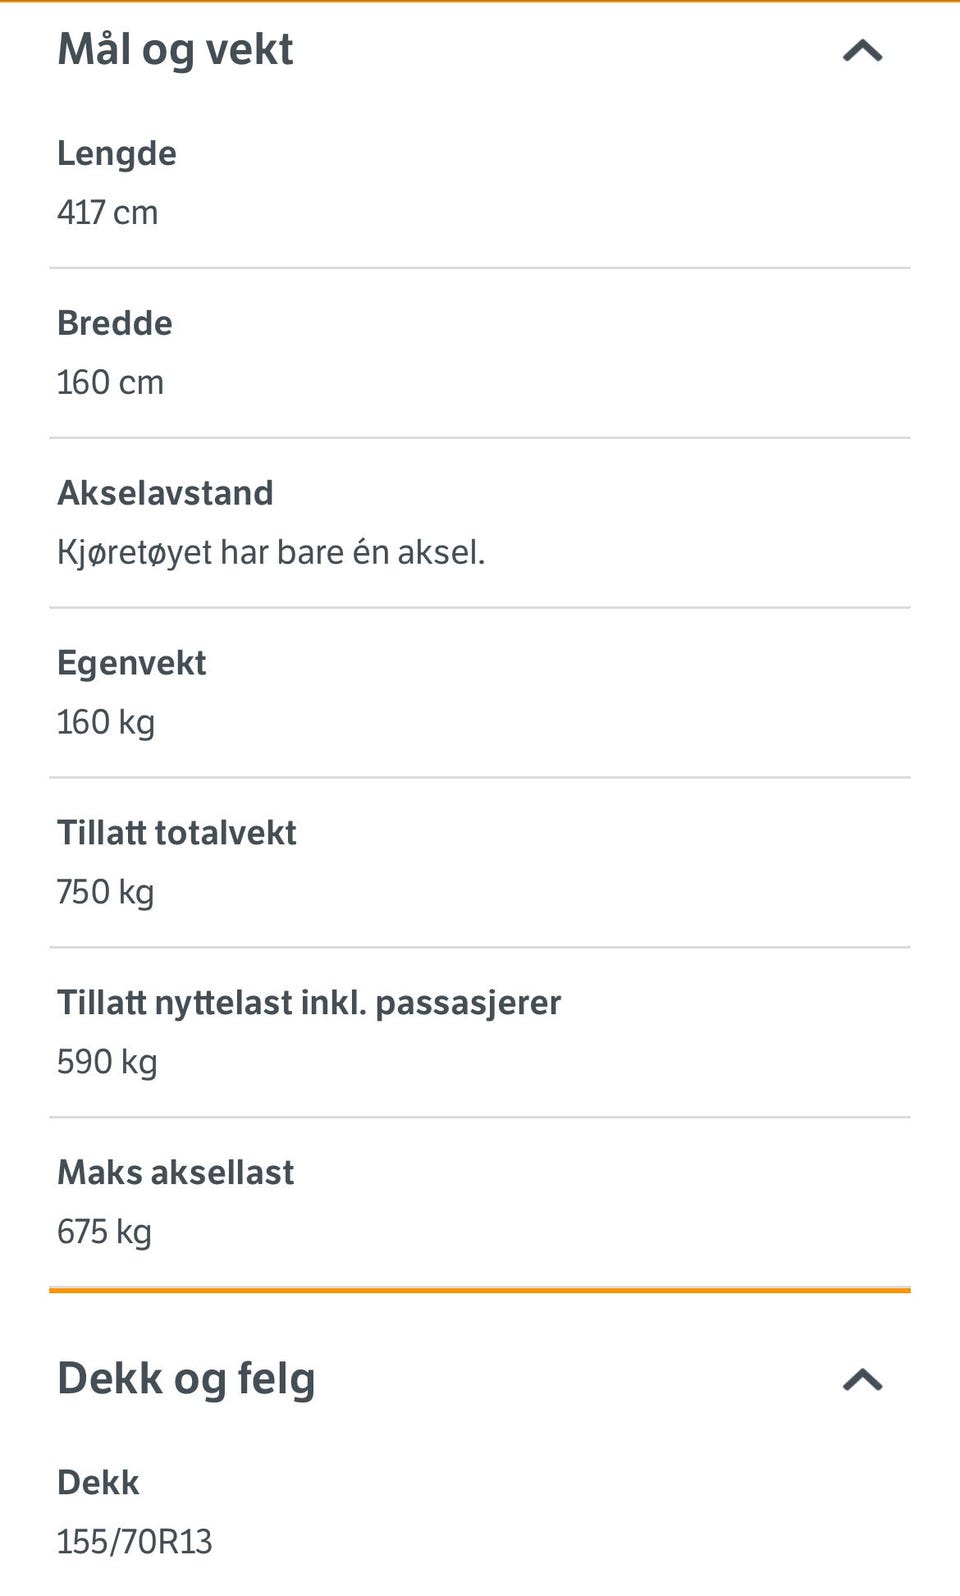Select the 590 kg value

pyautogui.click(x=107, y=1062)
